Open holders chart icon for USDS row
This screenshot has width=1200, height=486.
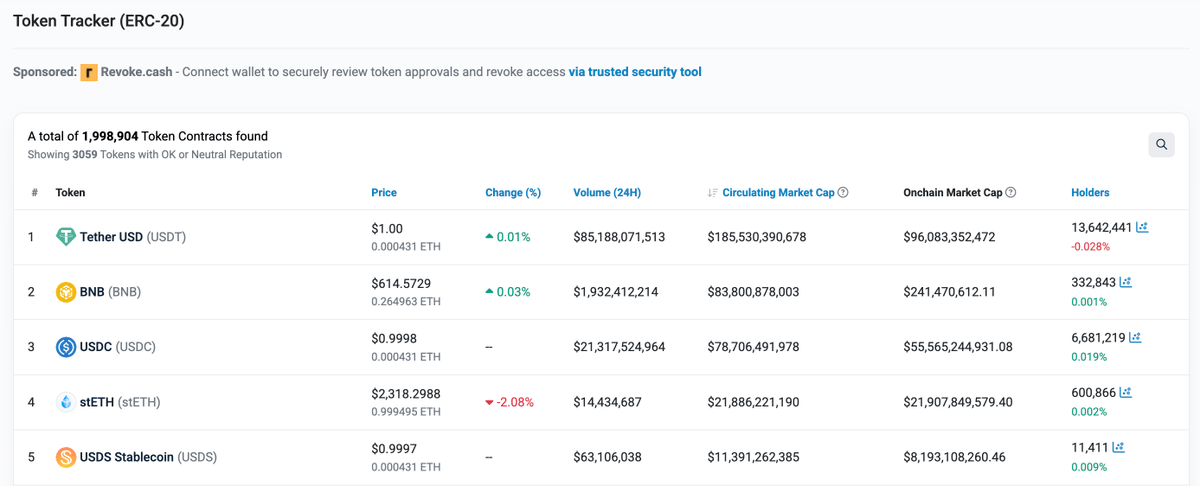click(1118, 448)
